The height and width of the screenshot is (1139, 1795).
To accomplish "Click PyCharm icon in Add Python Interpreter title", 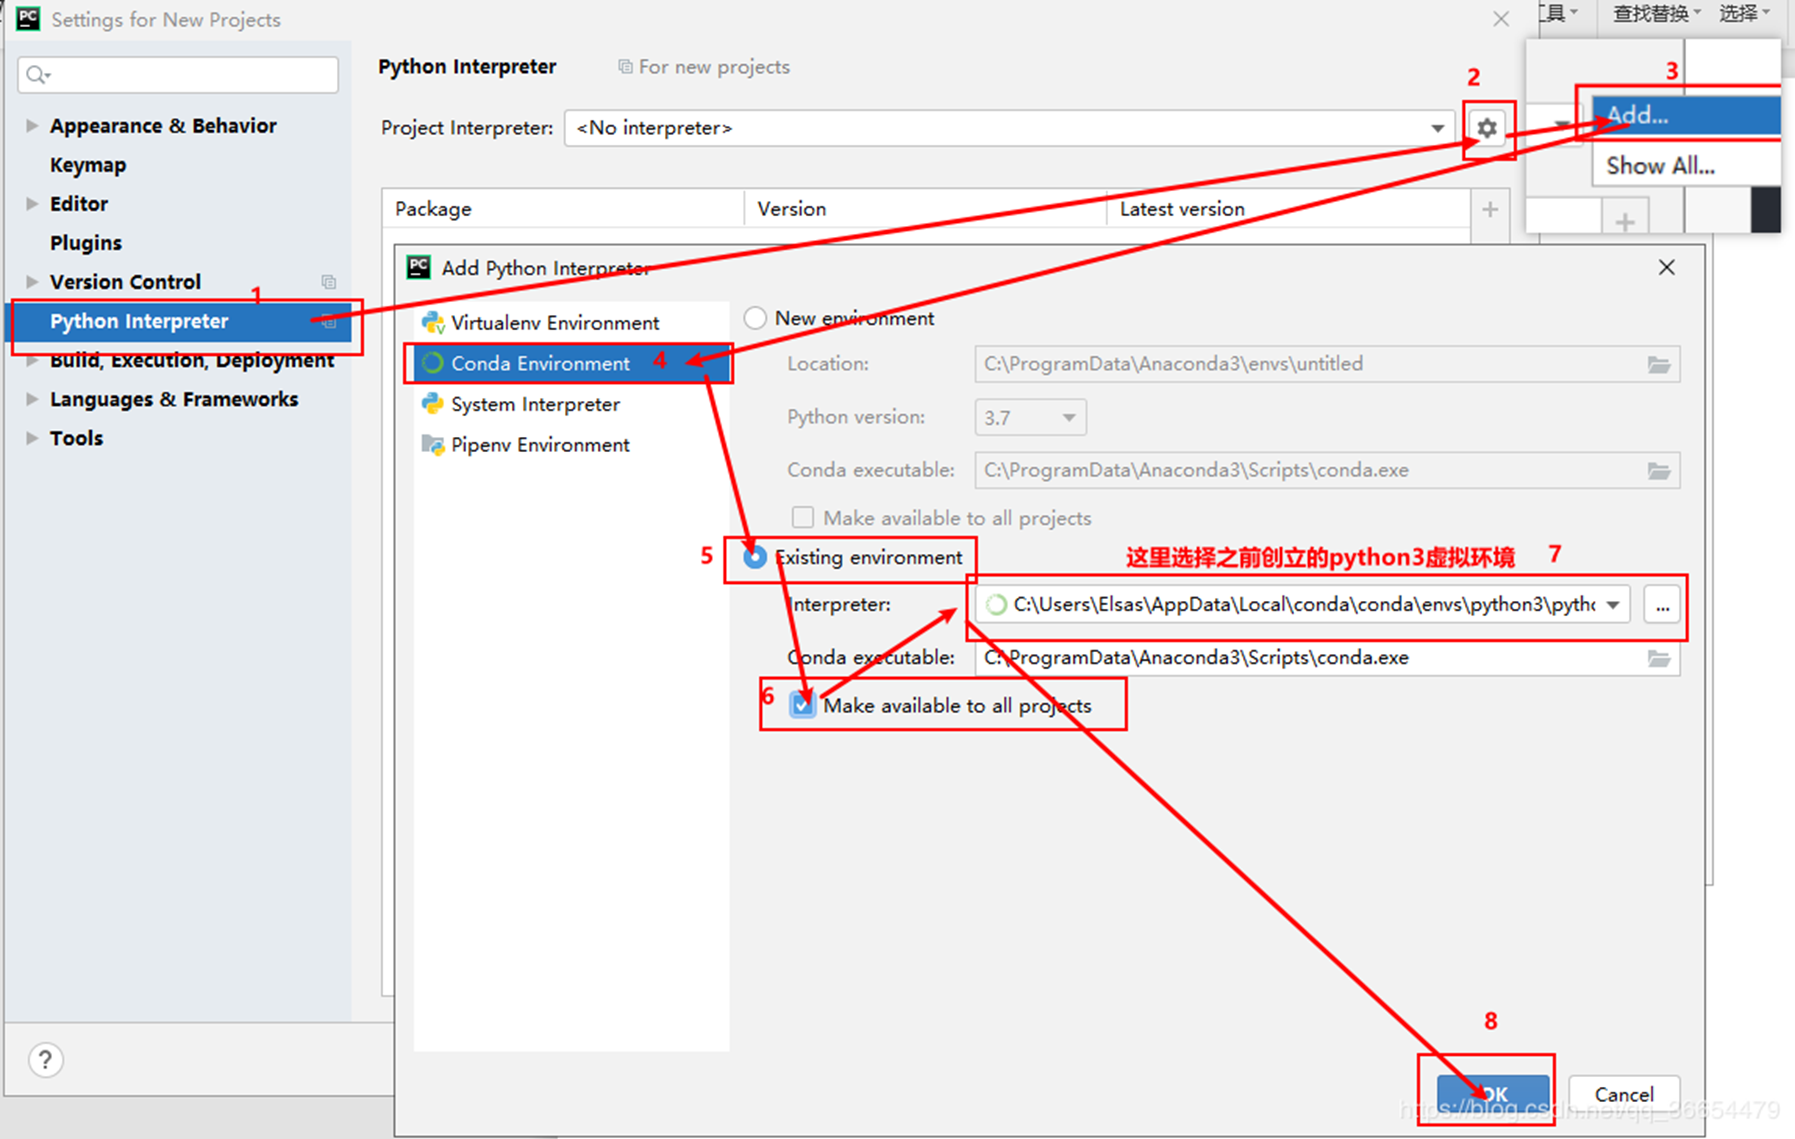I will pyautogui.click(x=419, y=267).
